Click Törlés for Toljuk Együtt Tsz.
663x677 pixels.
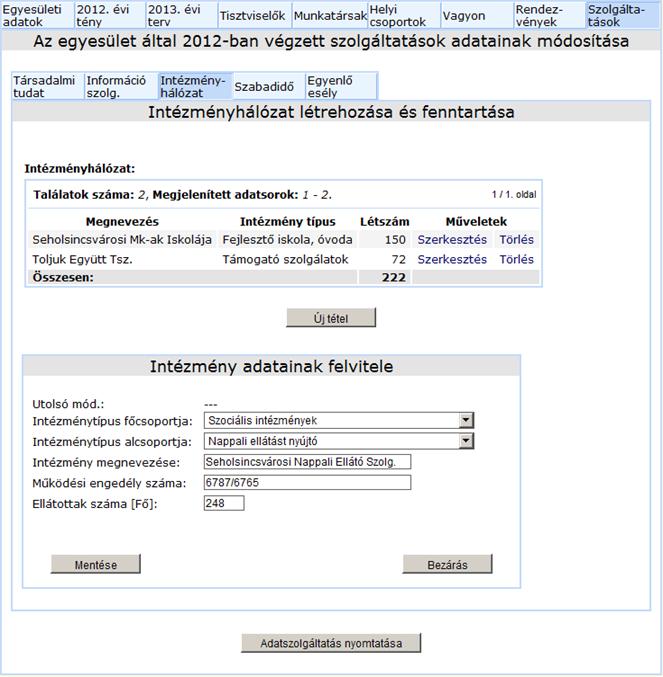pyautogui.click(x=516, y=259)
